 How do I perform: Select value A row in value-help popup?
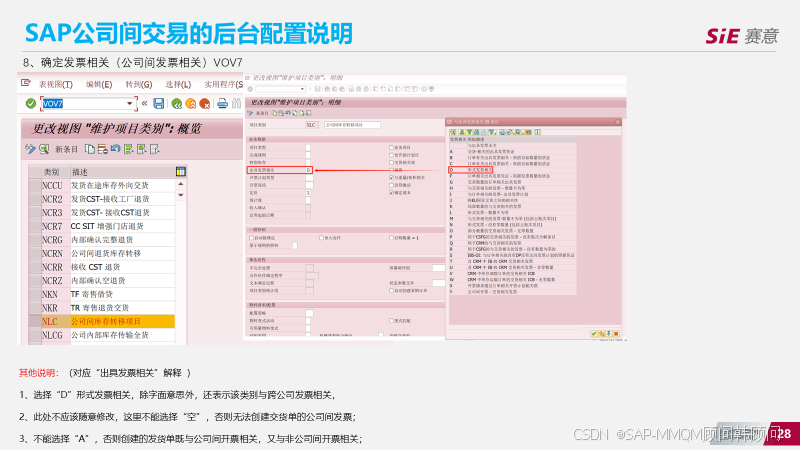pyautogui.click(x=512, y=152)
